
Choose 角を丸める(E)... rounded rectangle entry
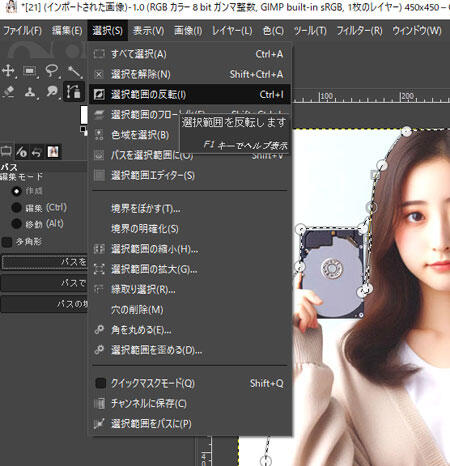point(190,330)
